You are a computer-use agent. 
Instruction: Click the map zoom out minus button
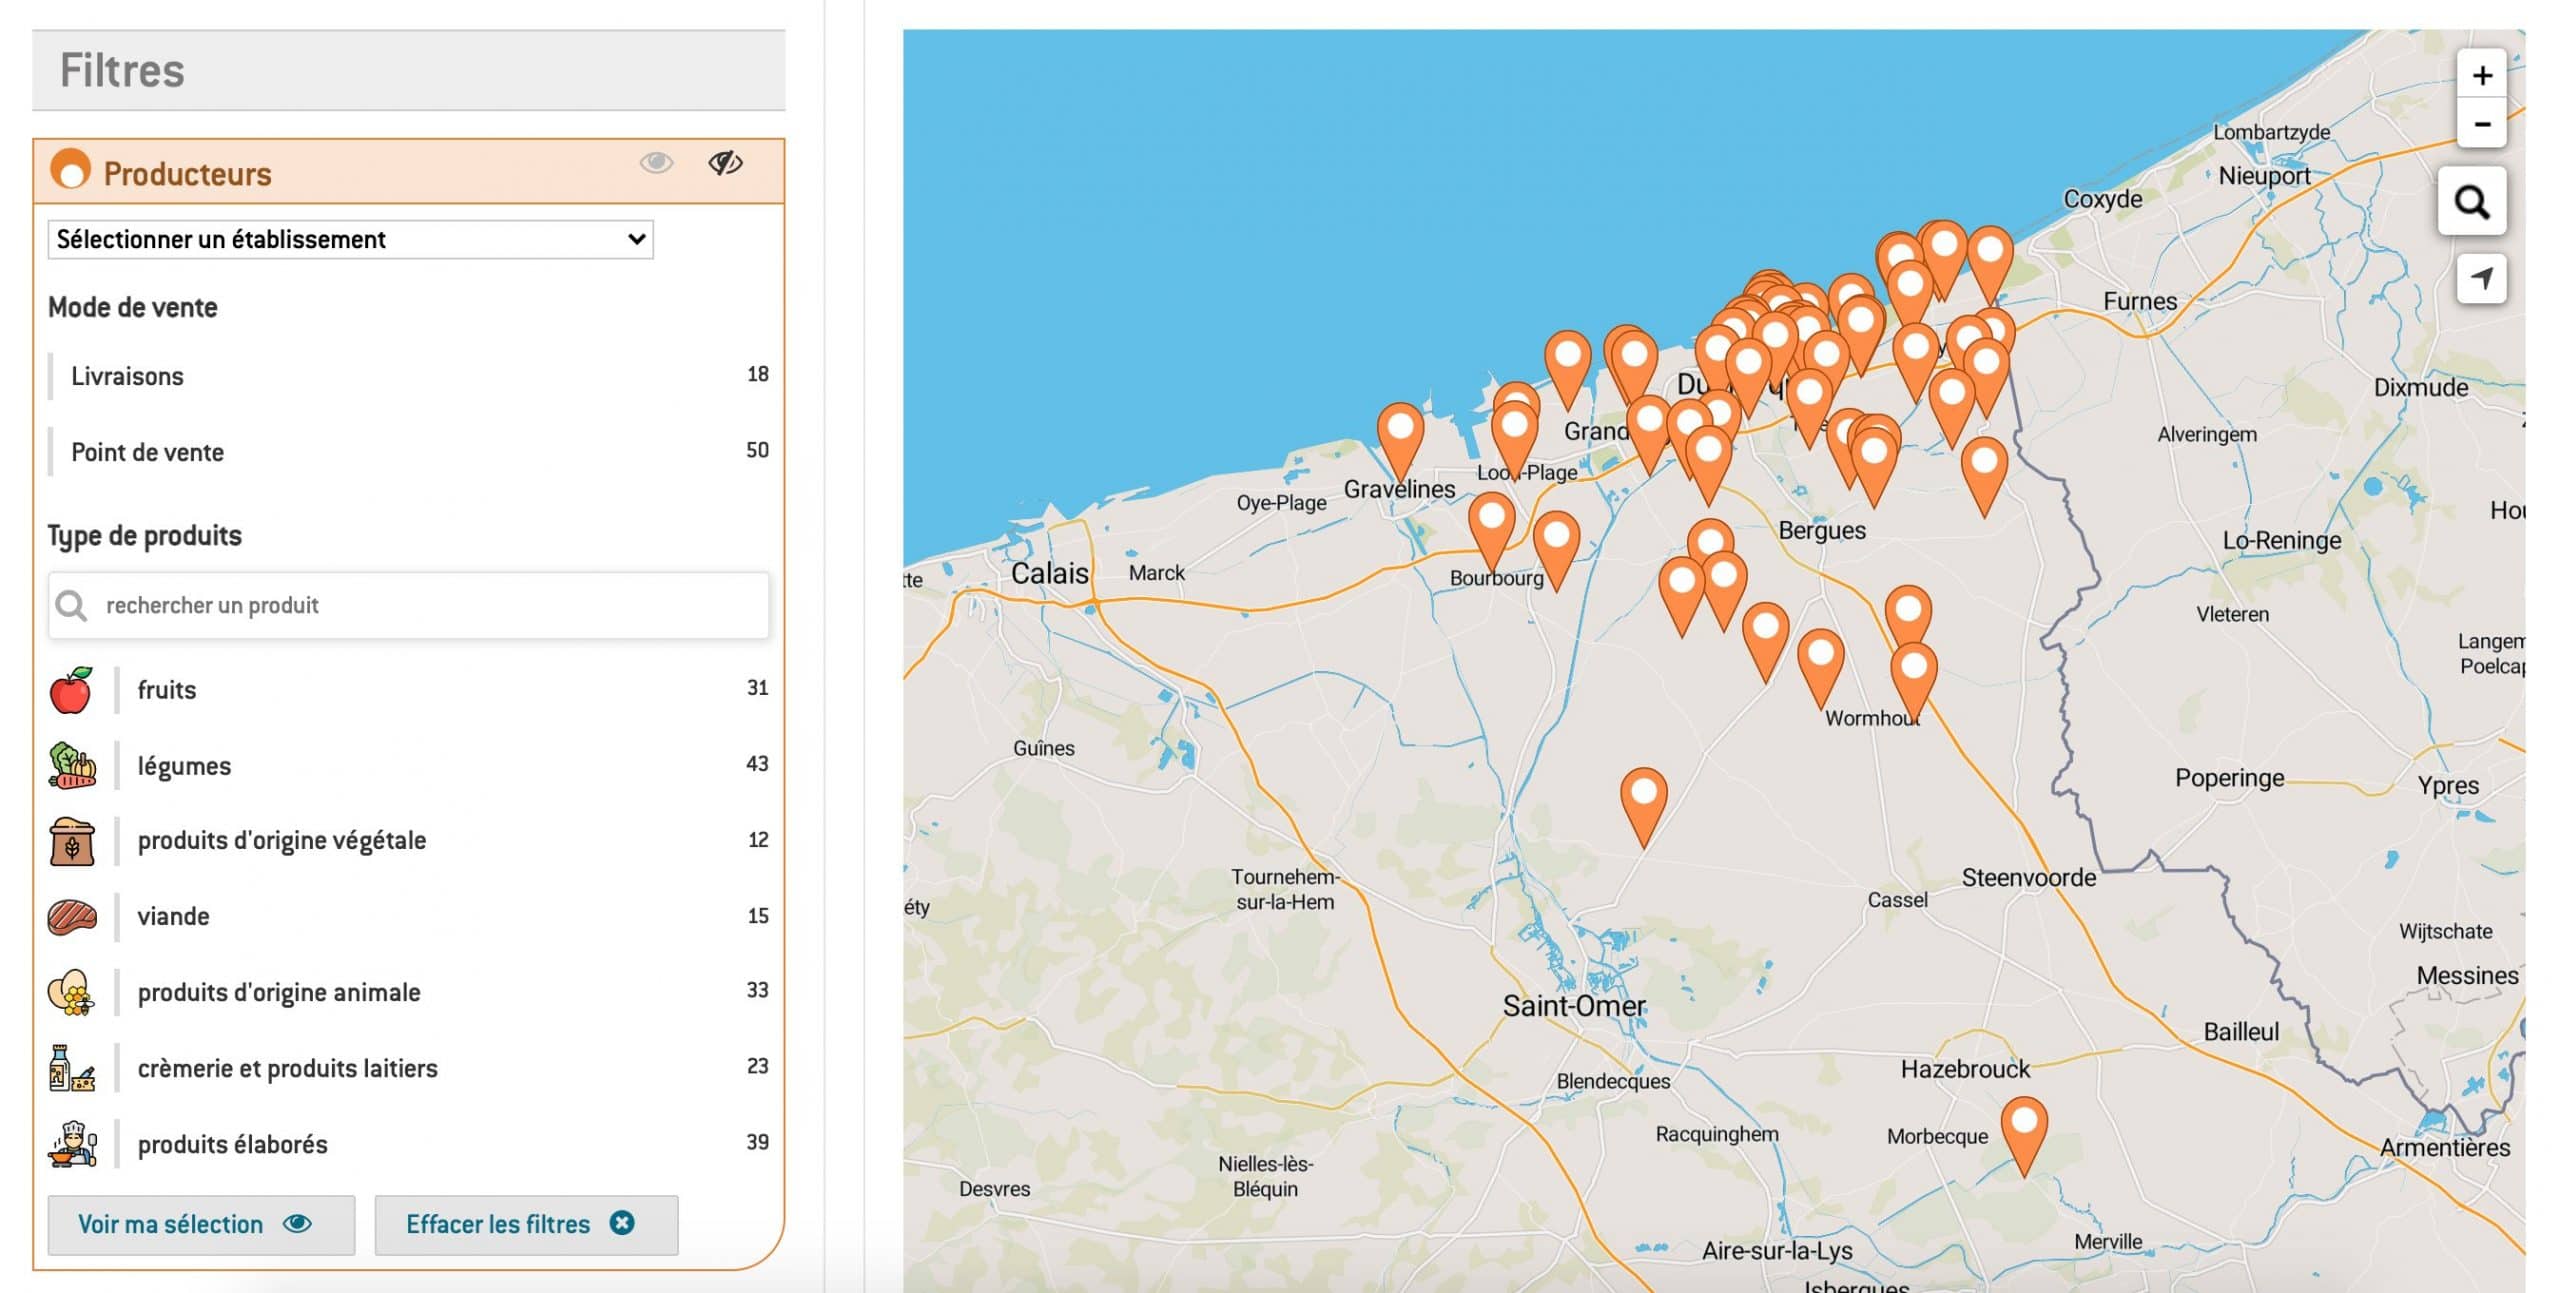pos(2481,124)
